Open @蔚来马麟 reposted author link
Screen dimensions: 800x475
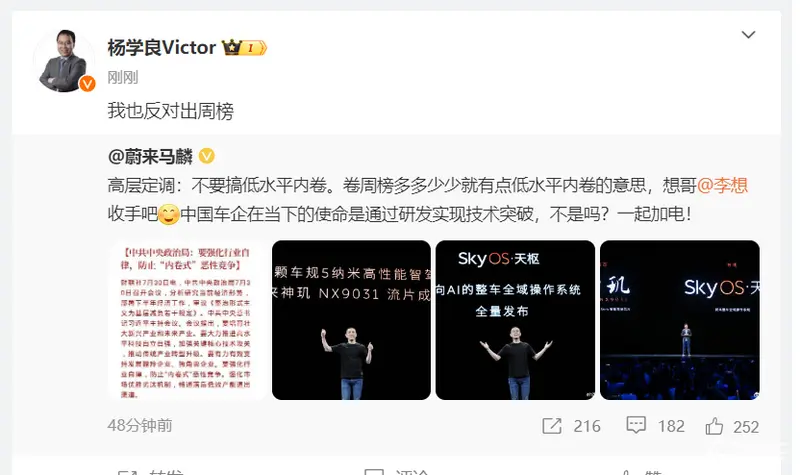151,156
